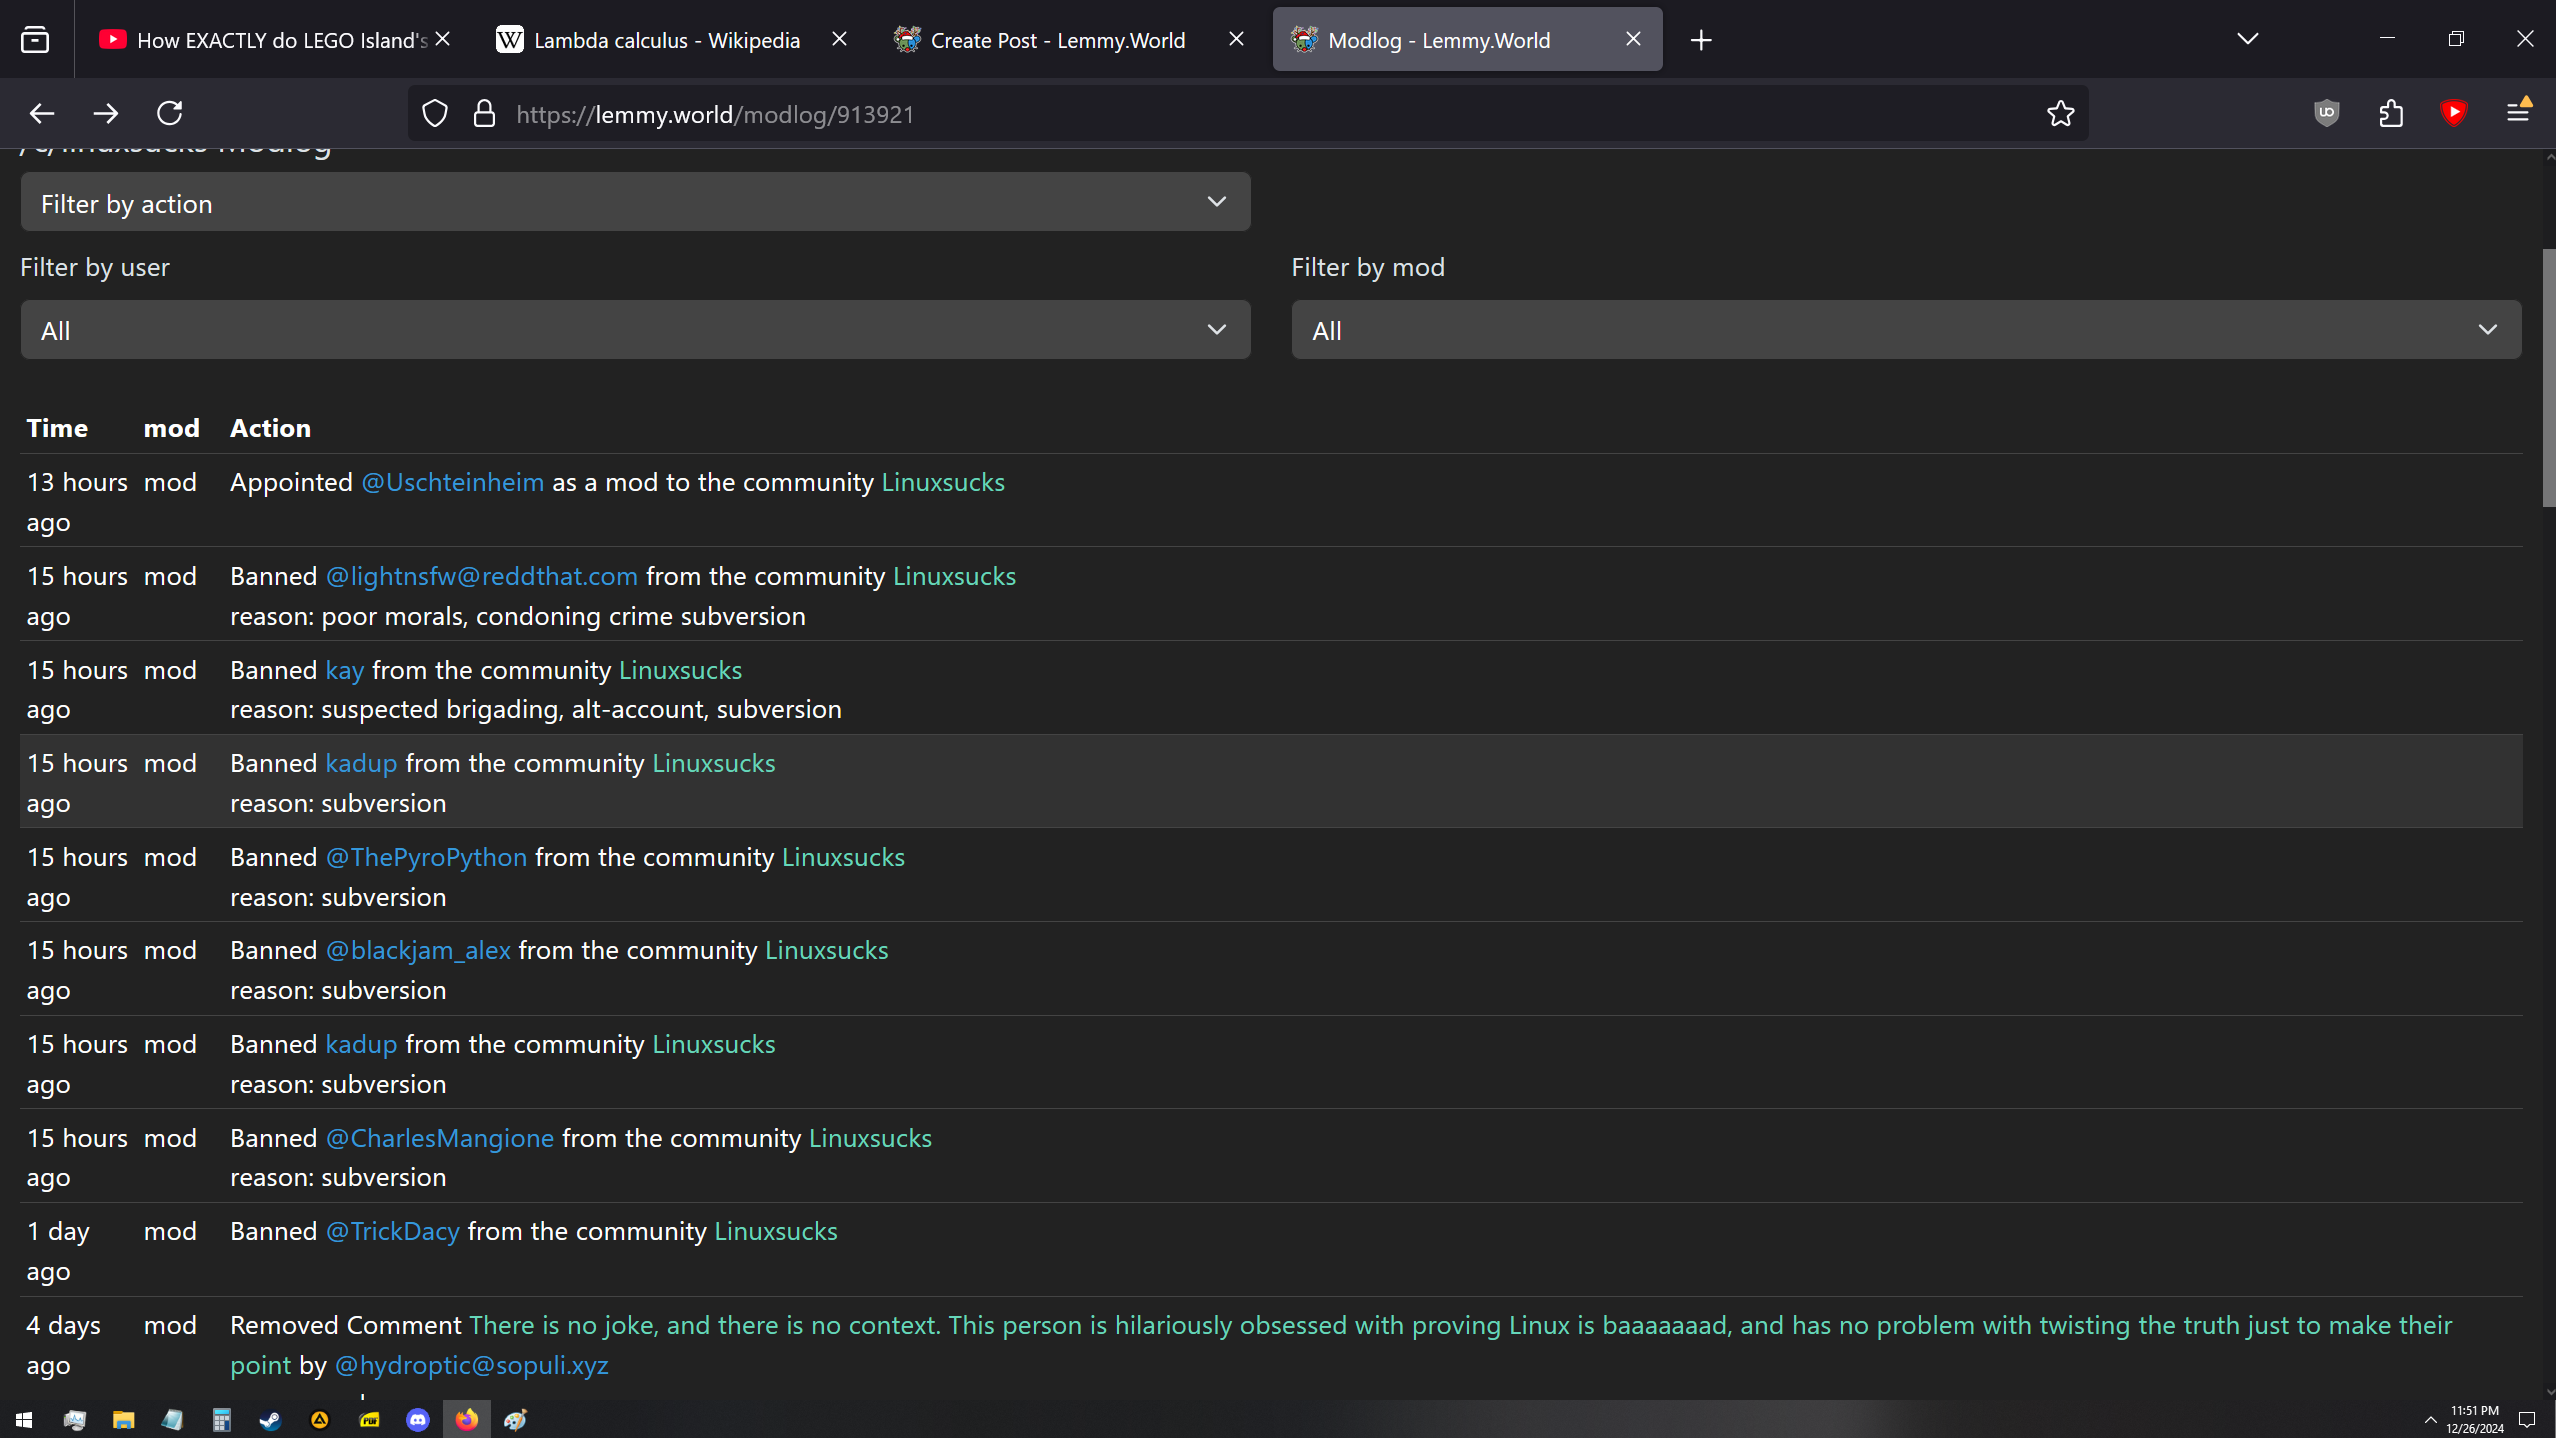Switch to Lambda calculus Wikipedia tab
This screenshot has height=1444, width=2556.
(x=666, y=40)
